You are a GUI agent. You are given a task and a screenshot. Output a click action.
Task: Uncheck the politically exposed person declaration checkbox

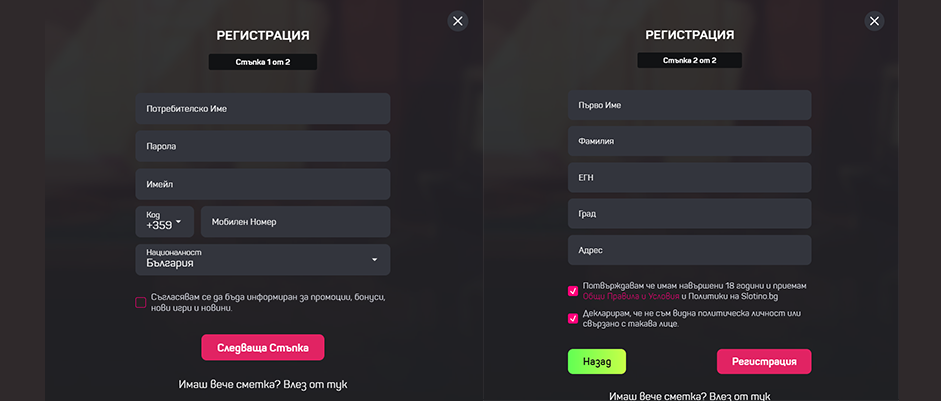(573, 319)
